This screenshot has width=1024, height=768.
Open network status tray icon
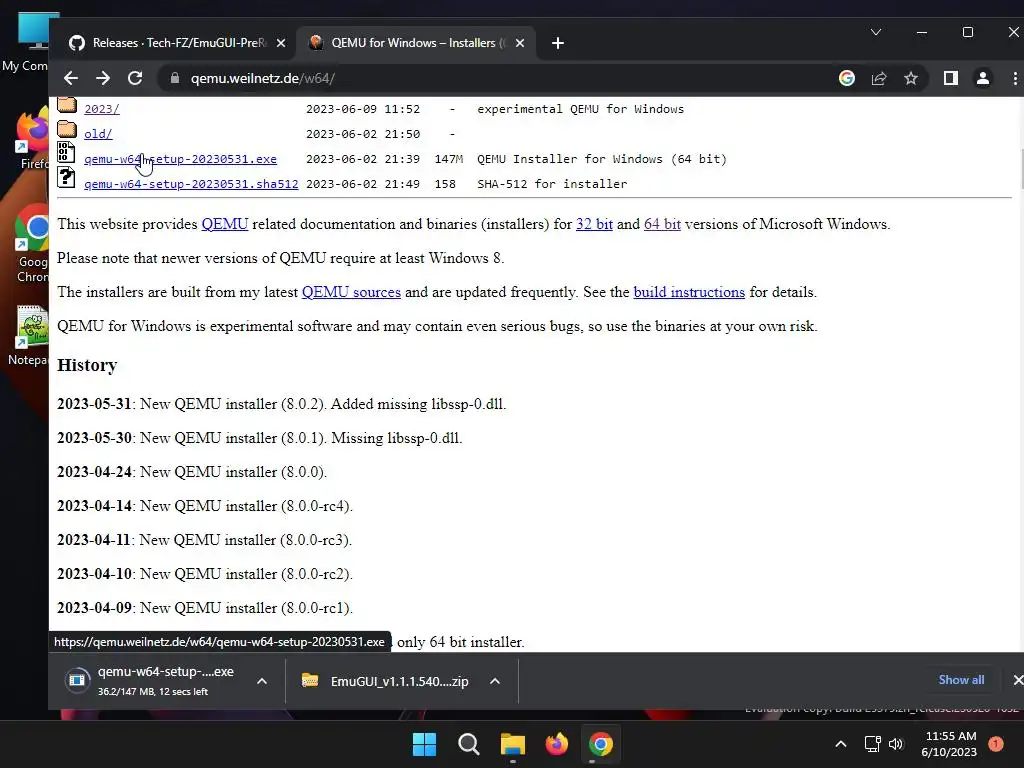tap(872, 744)
